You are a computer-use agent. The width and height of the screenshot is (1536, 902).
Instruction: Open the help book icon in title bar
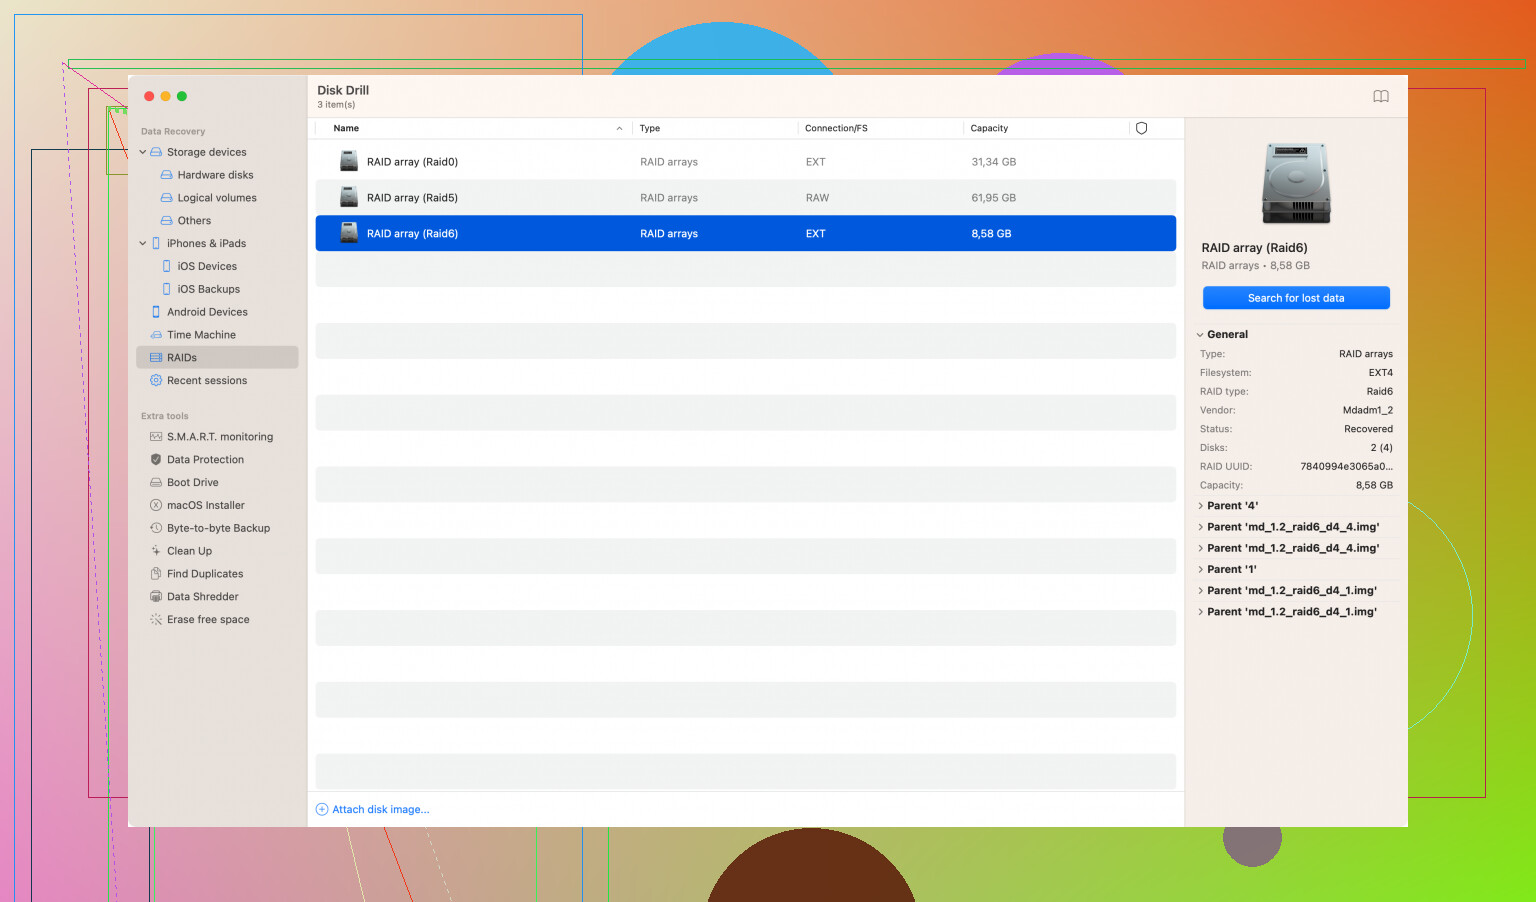pos(1380,96)
